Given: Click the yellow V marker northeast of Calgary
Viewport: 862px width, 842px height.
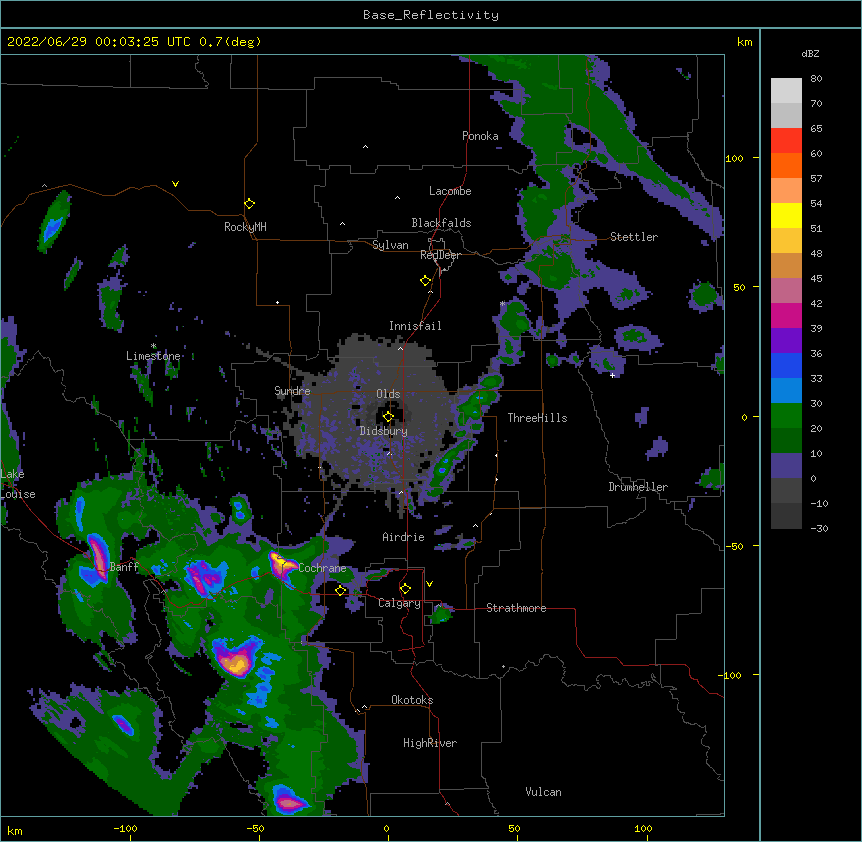Looking at the screenshot, I should (429, 584).
